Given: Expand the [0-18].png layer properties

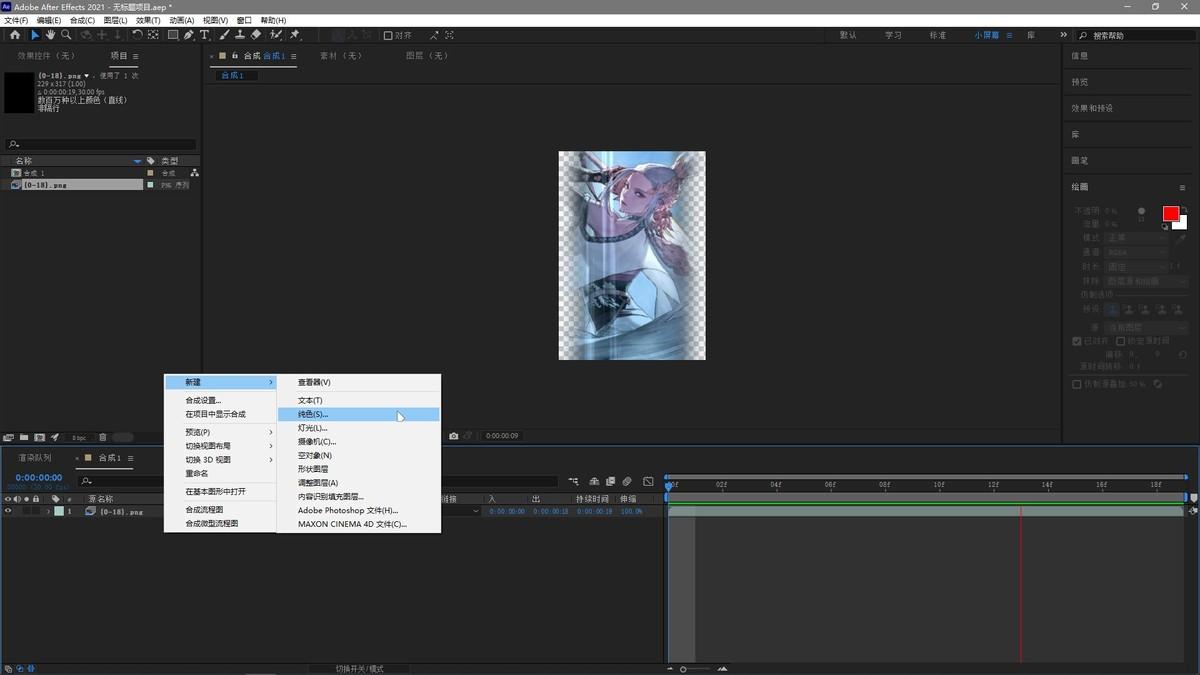Looking at the screenshot, I should (x=48, y=511).
